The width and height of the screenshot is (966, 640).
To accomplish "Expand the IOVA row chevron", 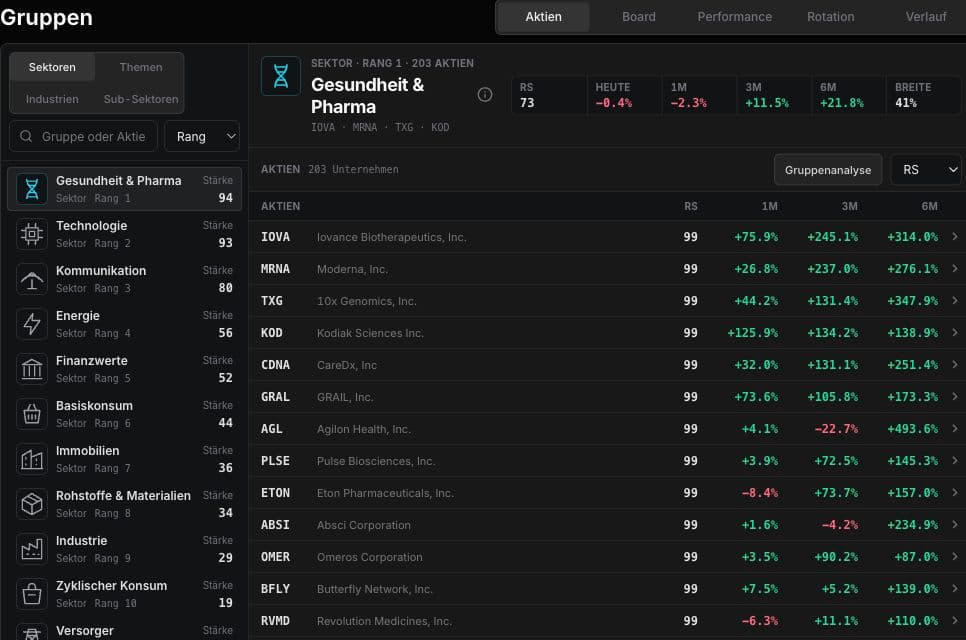I will (954, 237).
